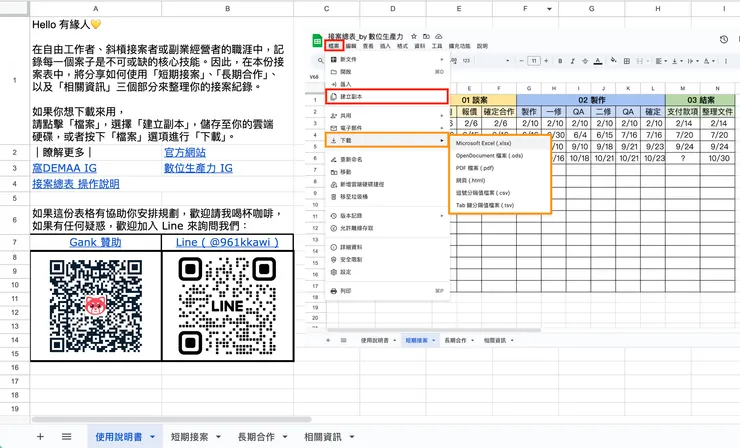This screenshot has width=740, height=448.
Task: Click the cloud saved status icon in the tutorial image
Action: click(x=438, y=36)
